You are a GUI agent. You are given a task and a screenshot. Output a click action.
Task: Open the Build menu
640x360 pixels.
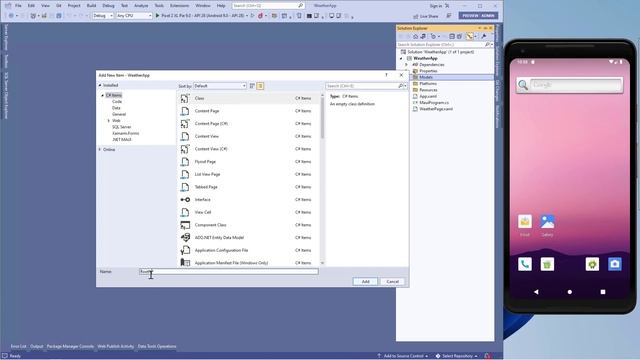tap(91, 6)
